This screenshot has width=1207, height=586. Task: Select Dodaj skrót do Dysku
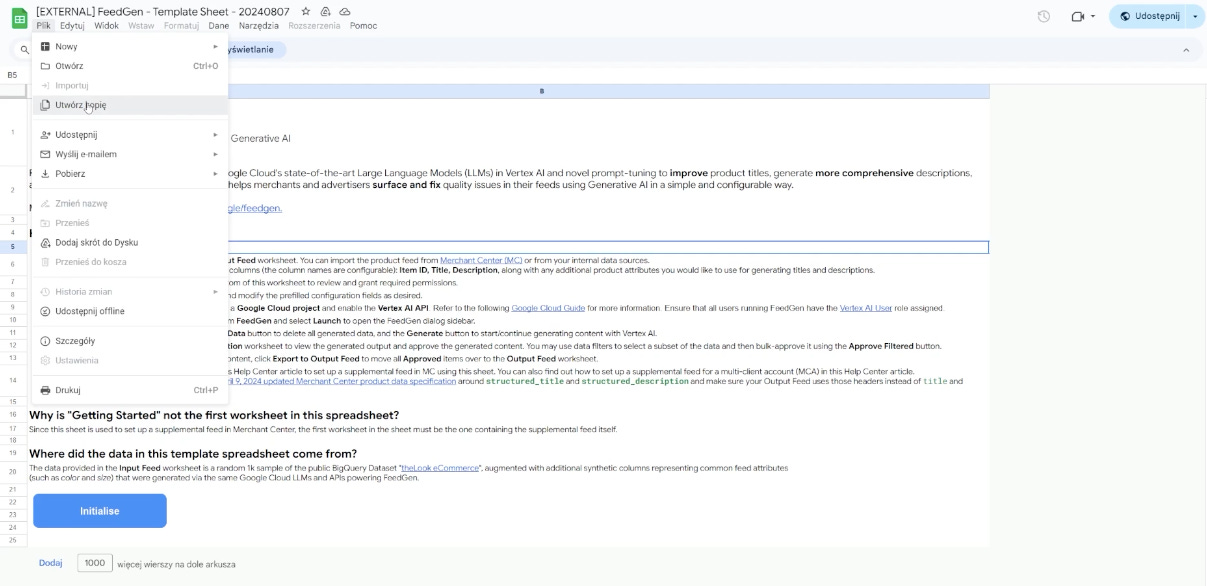tap(130, 242)
